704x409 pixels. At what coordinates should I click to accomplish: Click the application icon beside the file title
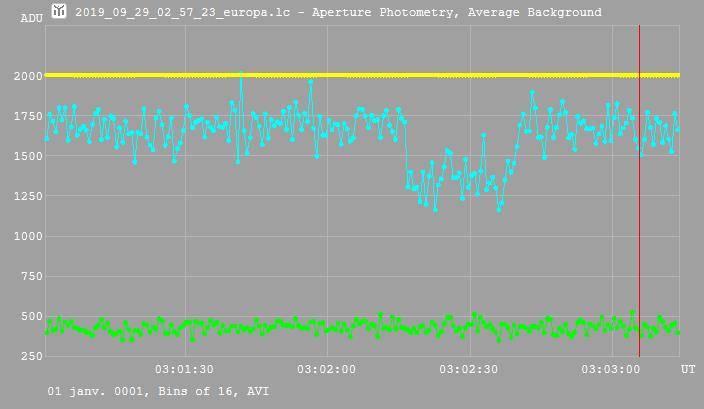click(x=59, y=12)
